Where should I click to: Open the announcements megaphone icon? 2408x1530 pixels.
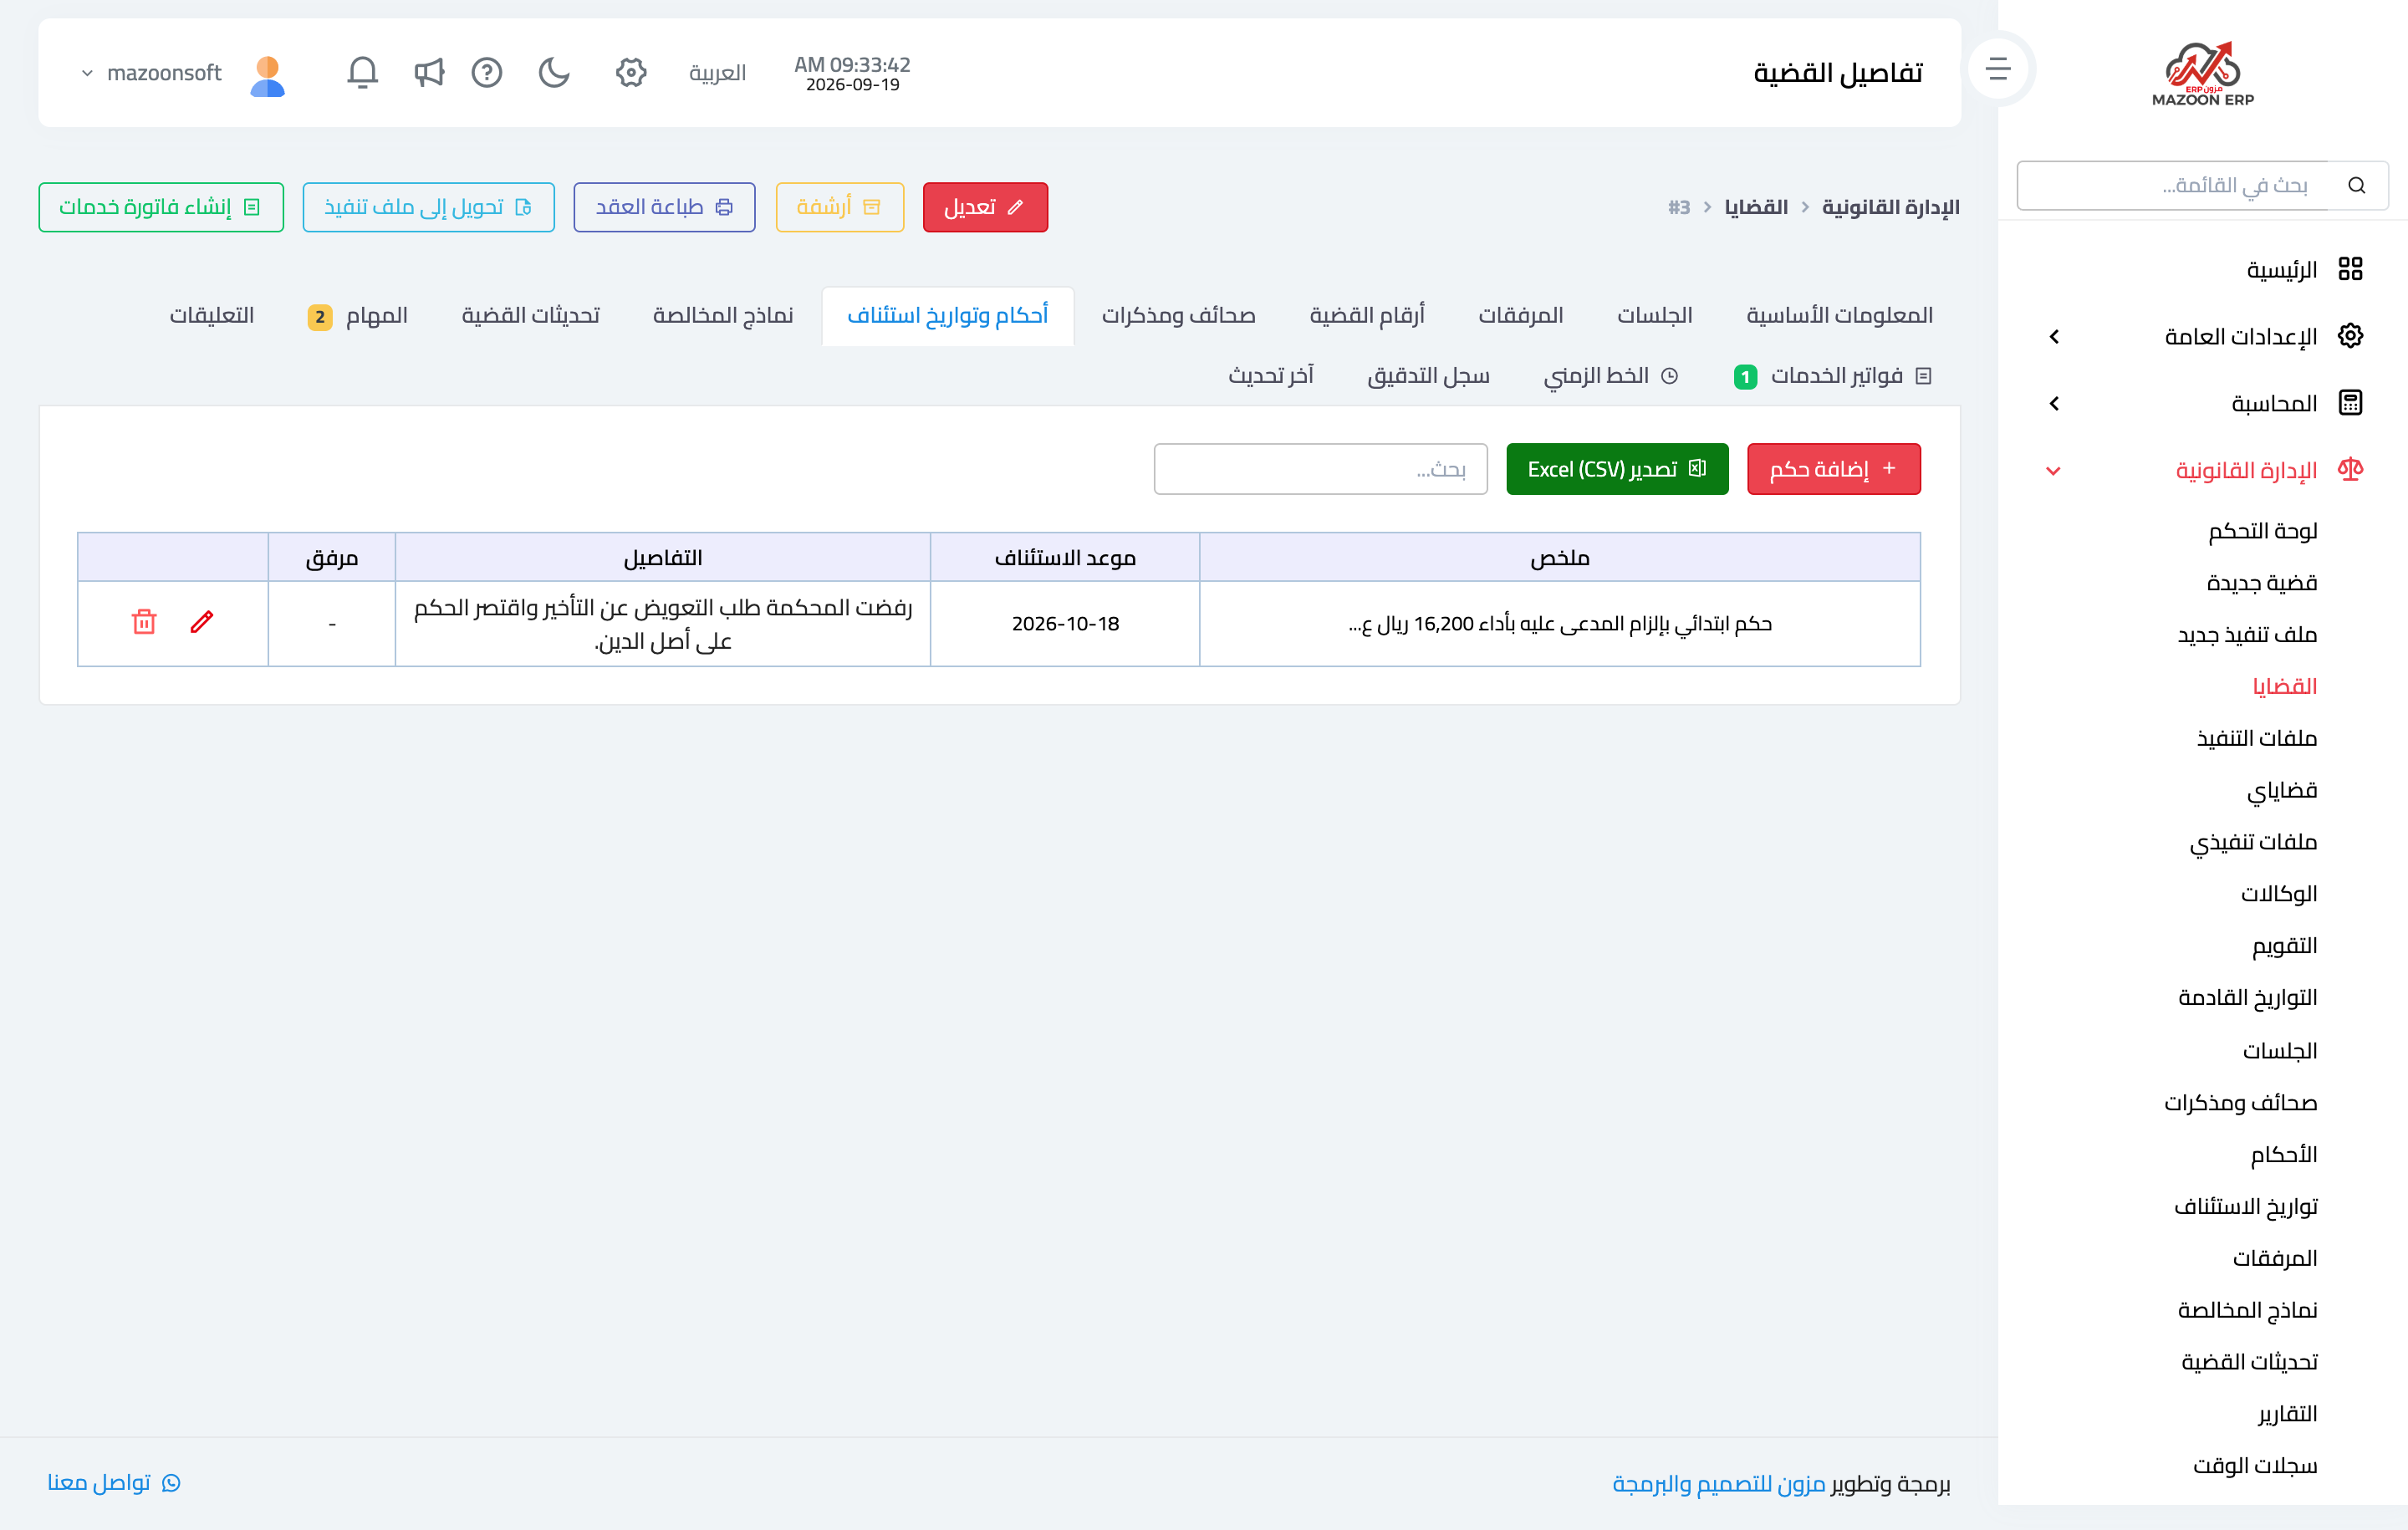tap(429, 72)
